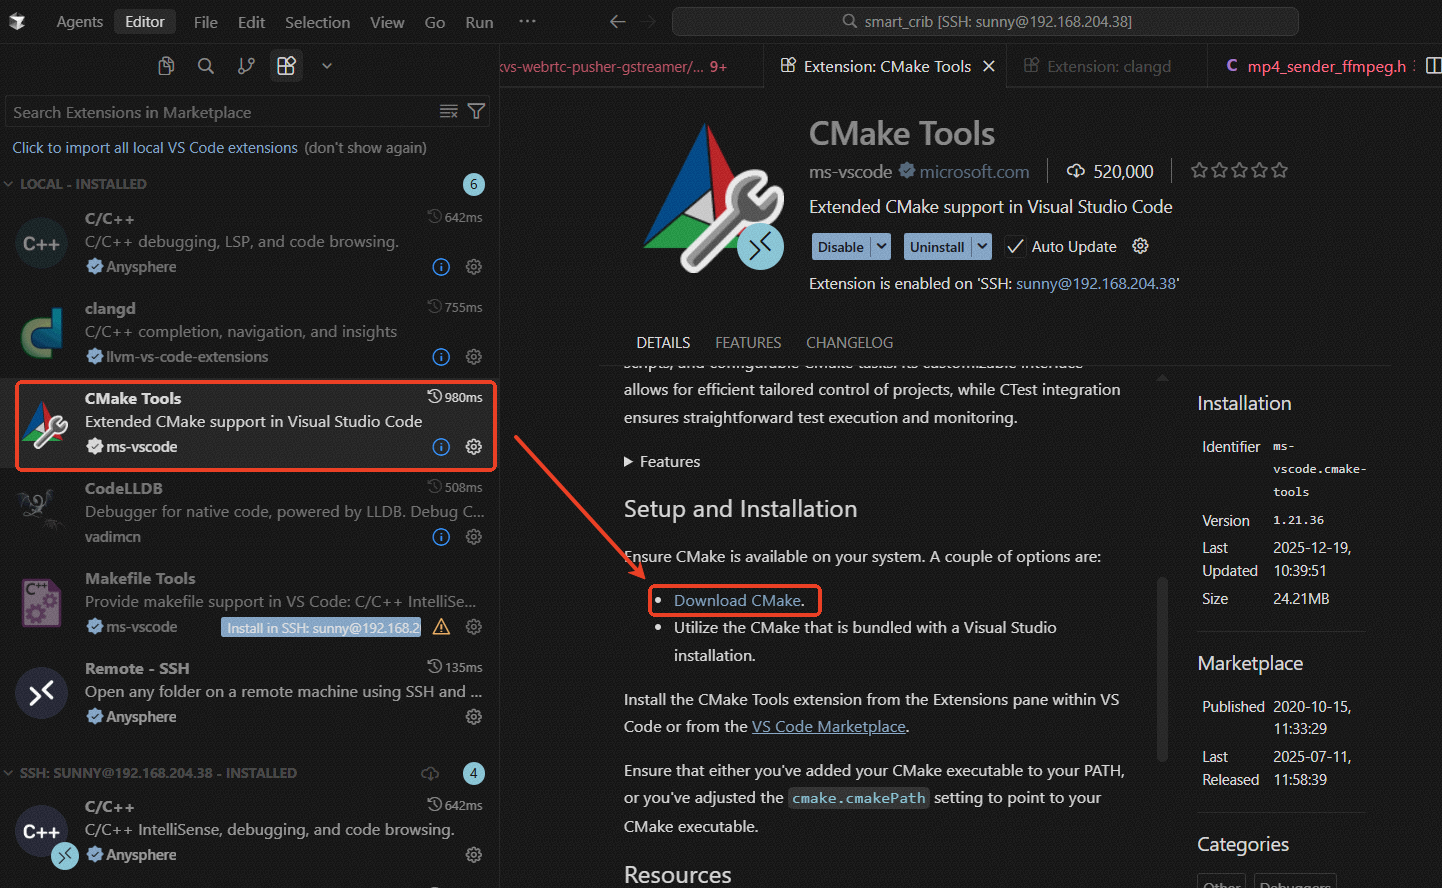Viewport: 1442px width, 888px height.
Task: Click the details pane vertical scrollbar
Action: 1162,669
